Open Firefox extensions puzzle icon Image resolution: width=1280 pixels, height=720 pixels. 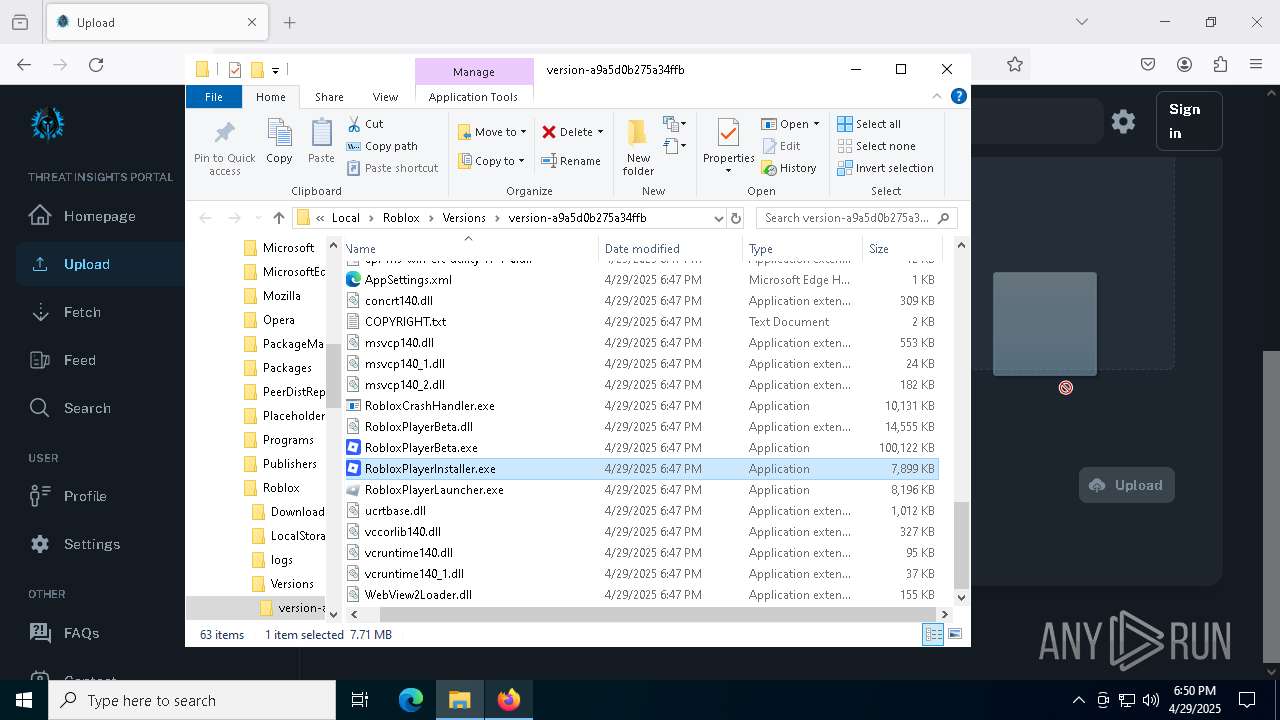pos(1220,64)
